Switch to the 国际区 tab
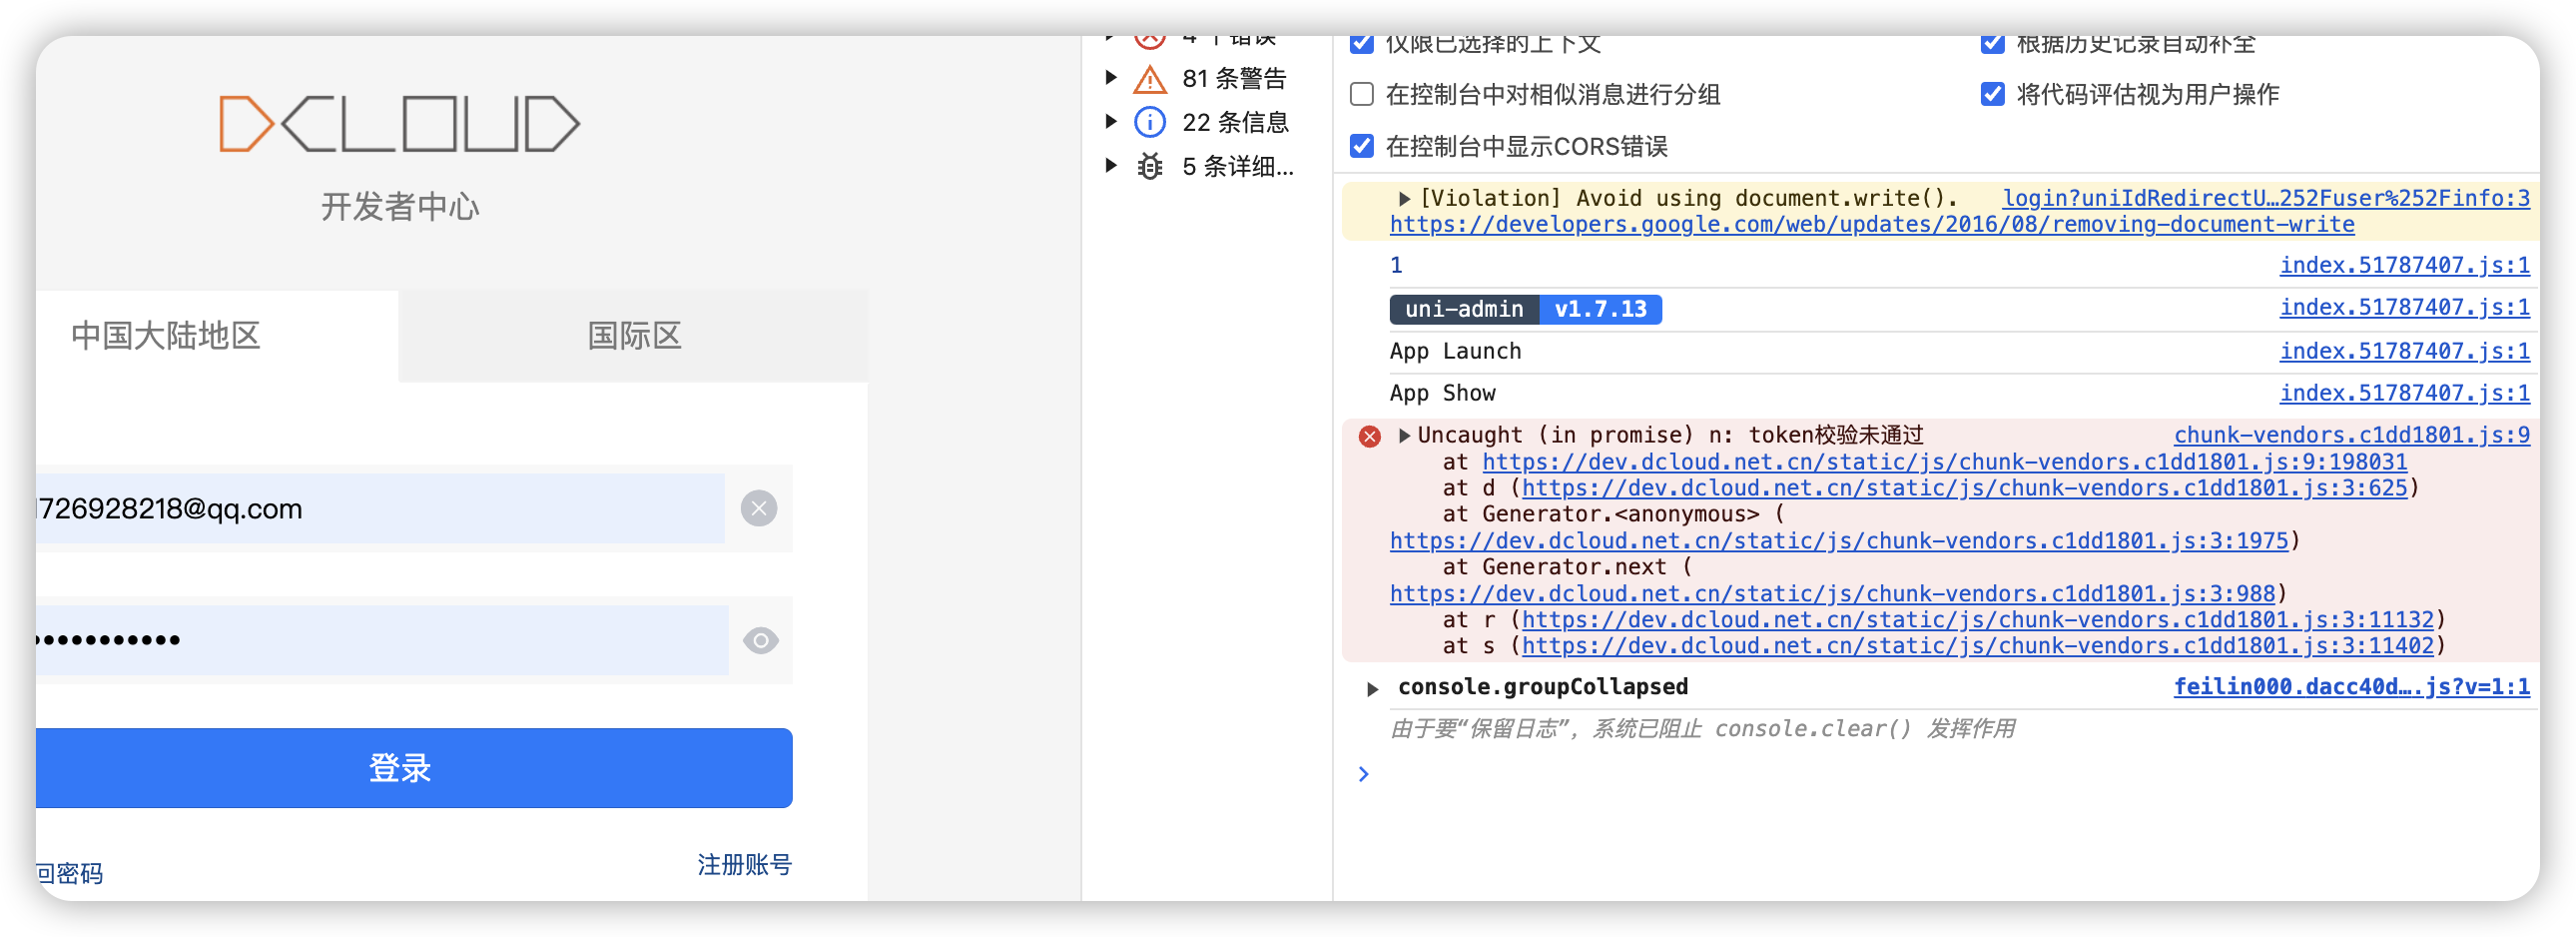Image resolution: width=2576 pixels, height=937 pixels. point(633,336)
